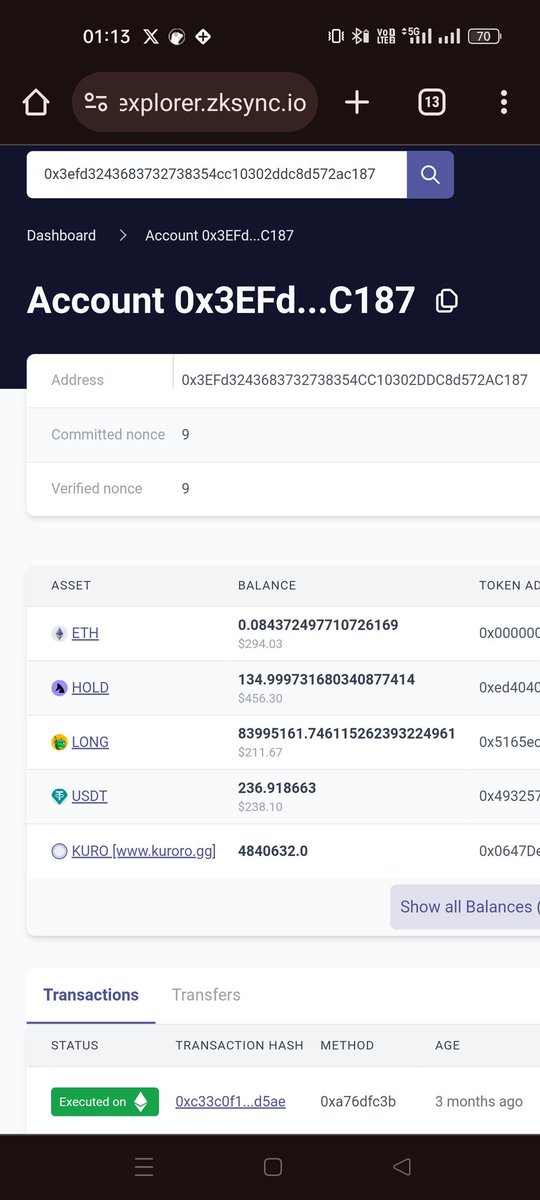Open the ETH token link
540x1200 pixels.
[85, 633]
